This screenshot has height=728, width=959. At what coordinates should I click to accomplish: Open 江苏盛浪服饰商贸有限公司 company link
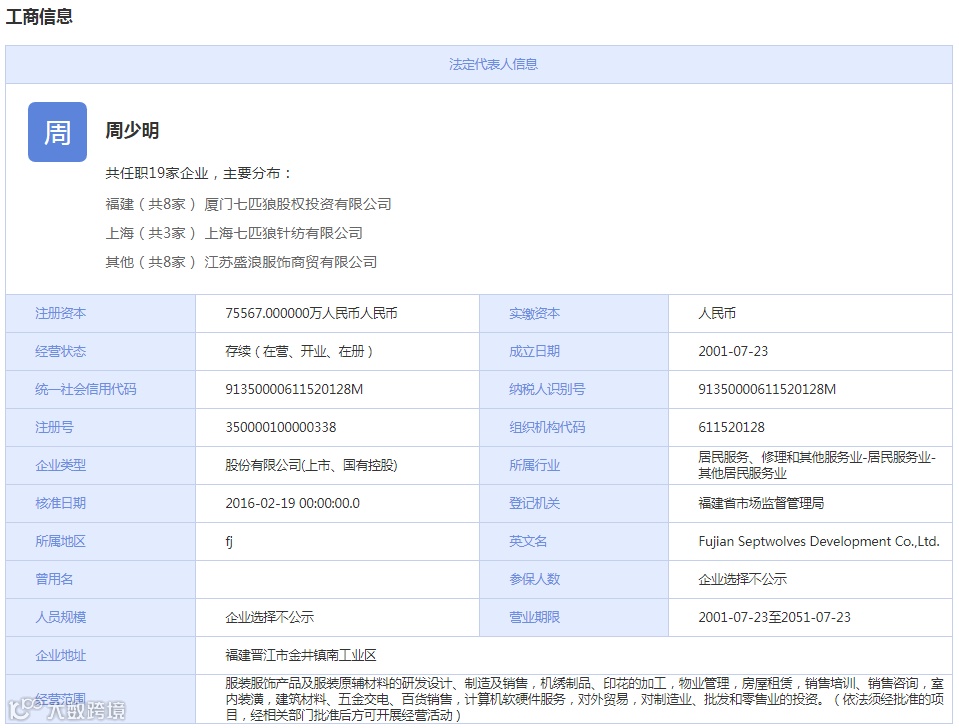tap(291, 262)
